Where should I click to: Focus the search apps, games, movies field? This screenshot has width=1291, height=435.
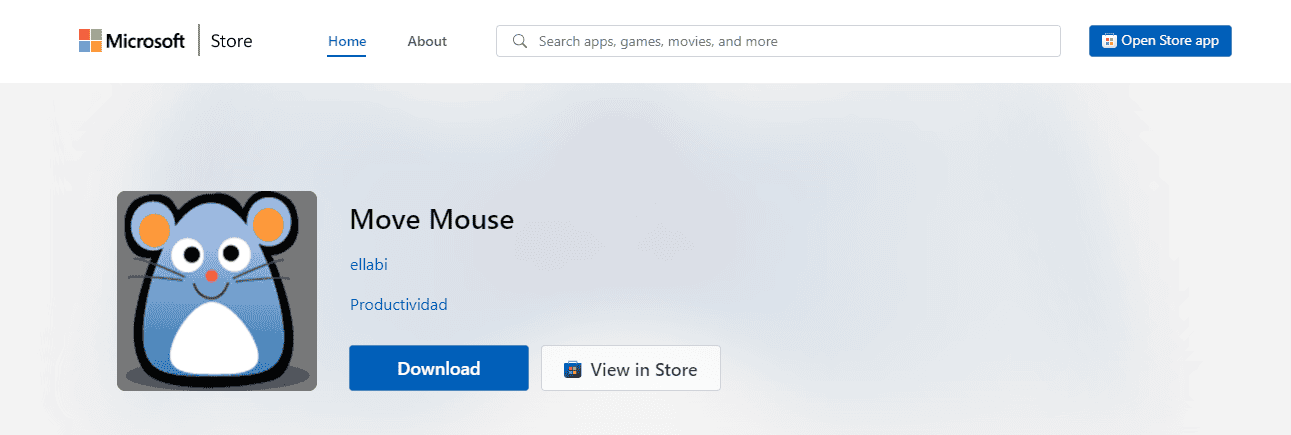pyautogui.click(x=778, y=41)
